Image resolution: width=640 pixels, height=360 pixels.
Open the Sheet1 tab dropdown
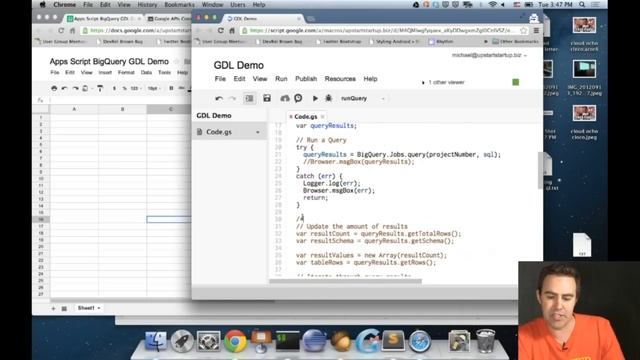(x=99, y=308)
